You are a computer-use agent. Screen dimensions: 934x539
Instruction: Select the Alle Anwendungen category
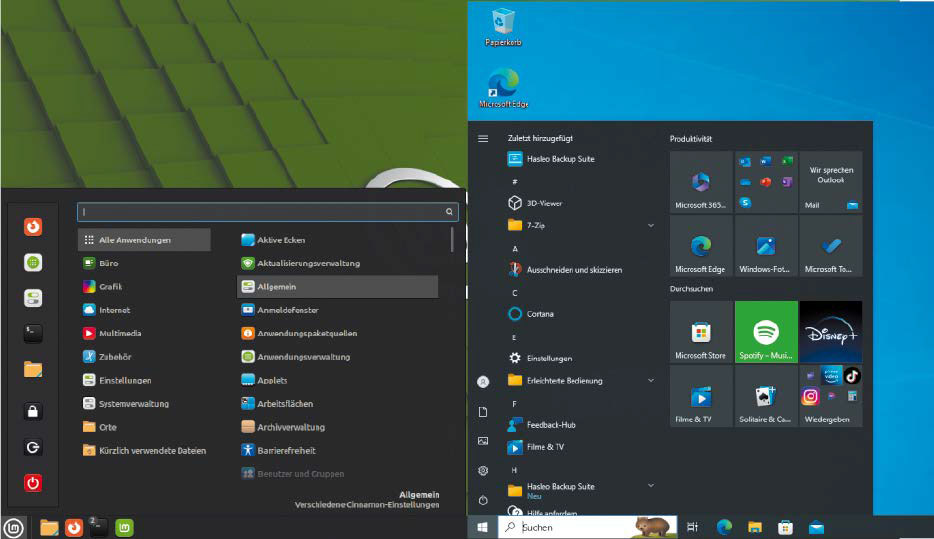click(x=144, y=239)
